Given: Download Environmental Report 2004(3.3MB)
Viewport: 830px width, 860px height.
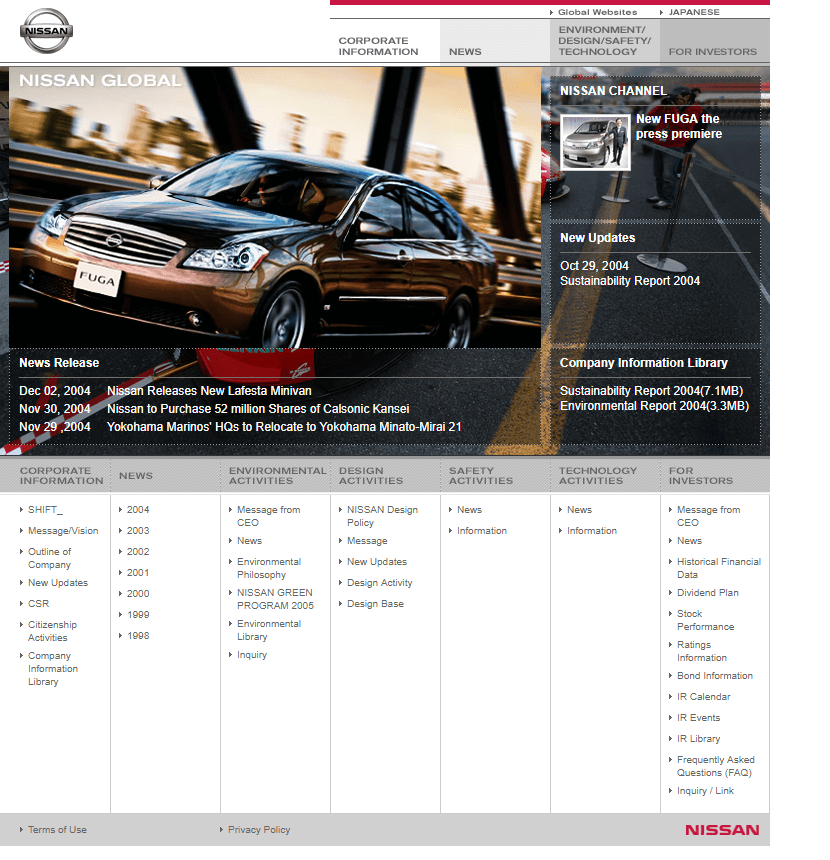Looking at the screenshot, I should pos(654,406).
